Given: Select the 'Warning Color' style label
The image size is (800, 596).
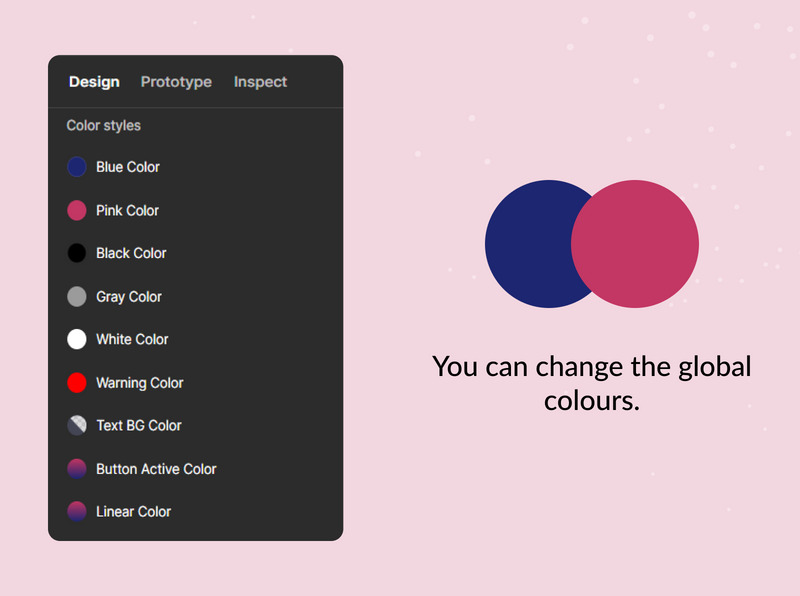Looking at the screenshot, I should (139, 383).
